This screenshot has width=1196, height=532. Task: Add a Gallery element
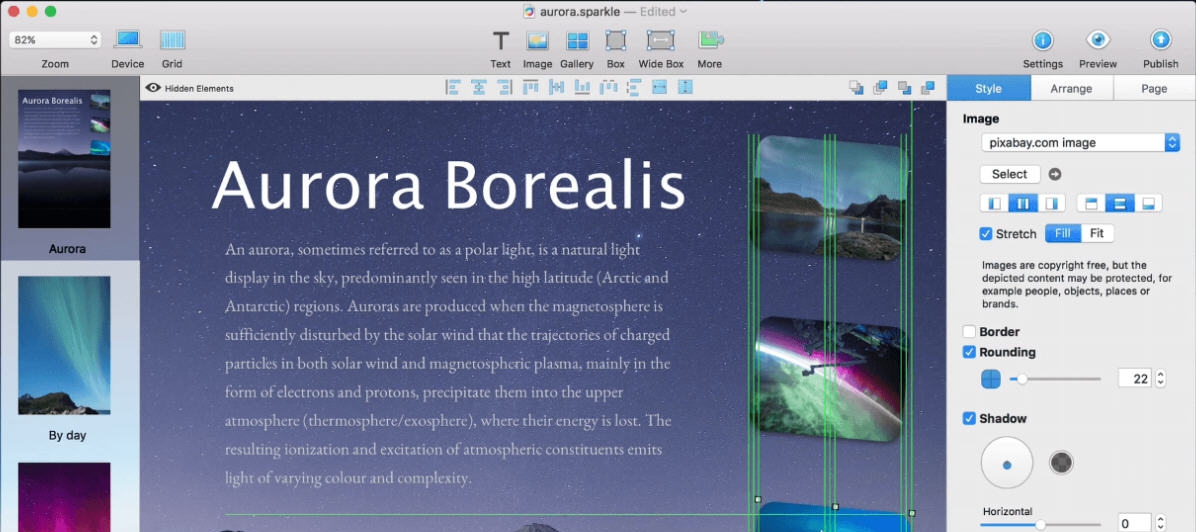coord(577,41)
